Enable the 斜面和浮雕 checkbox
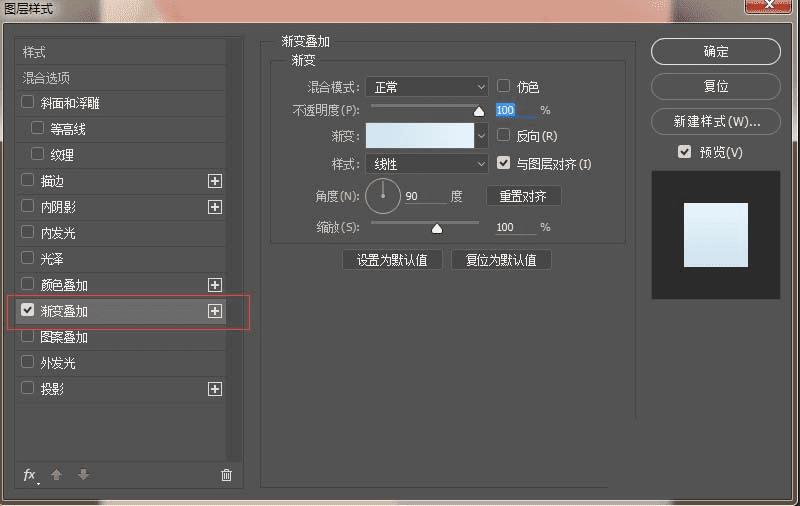Screen dimensions: 800x506 [x=28, y=102]
